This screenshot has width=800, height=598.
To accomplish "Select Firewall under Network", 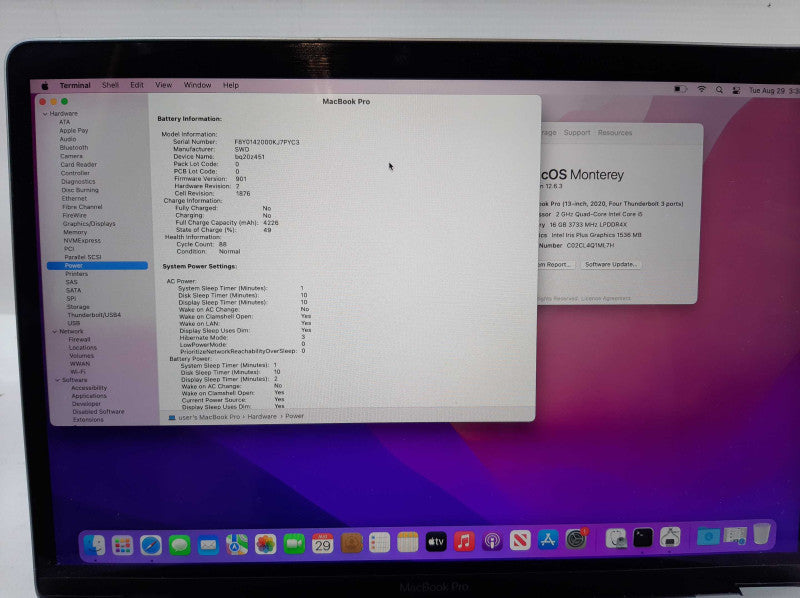I will 79,339.
